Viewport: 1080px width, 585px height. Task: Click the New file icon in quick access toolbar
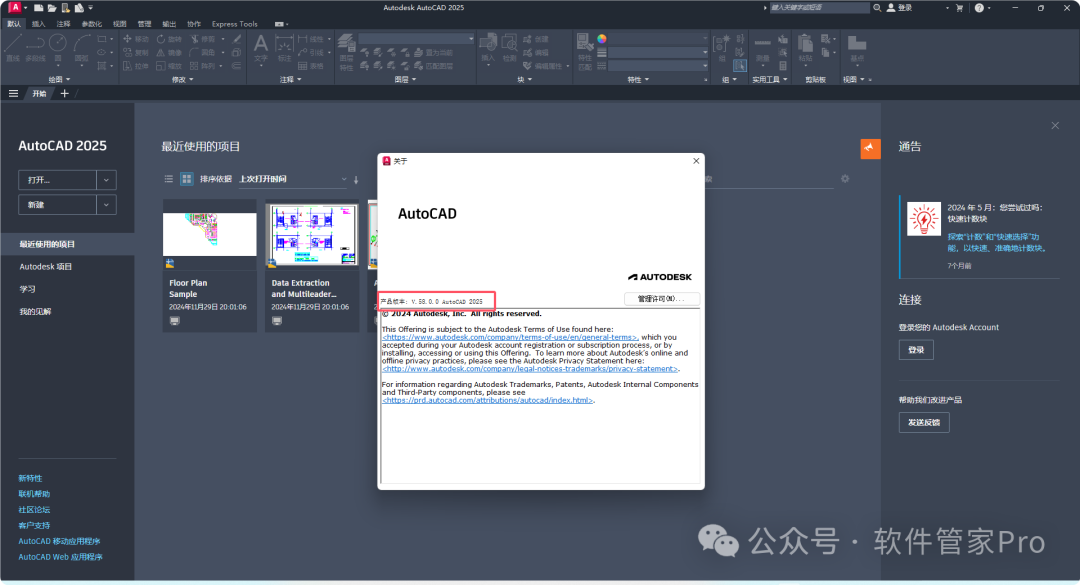click(x=39, y=8)
